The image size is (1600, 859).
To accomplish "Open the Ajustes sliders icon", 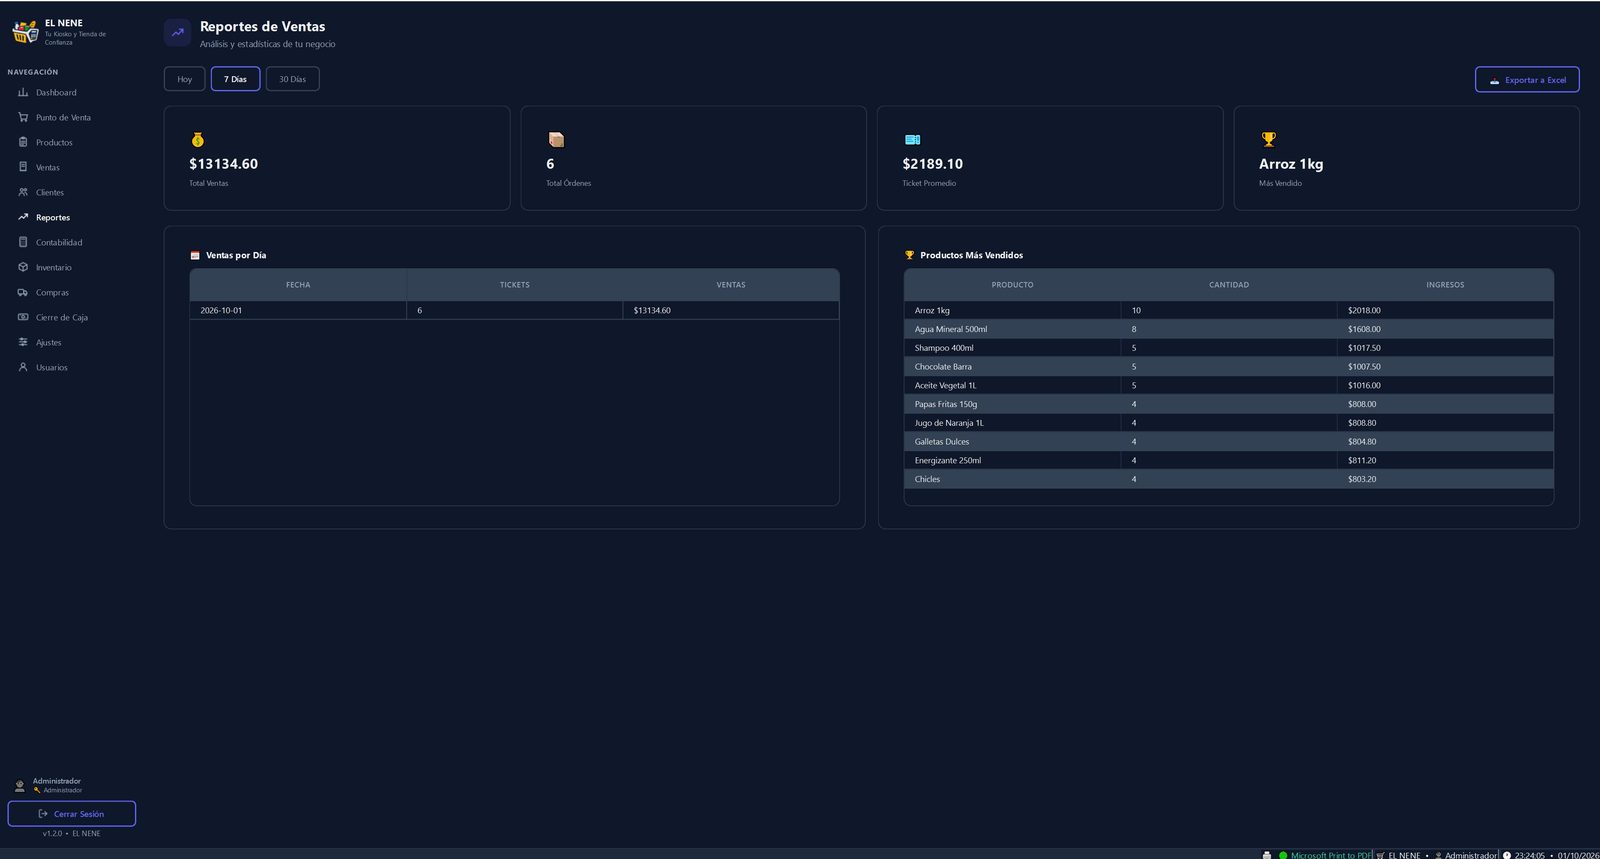I will (x=23, y=342).
